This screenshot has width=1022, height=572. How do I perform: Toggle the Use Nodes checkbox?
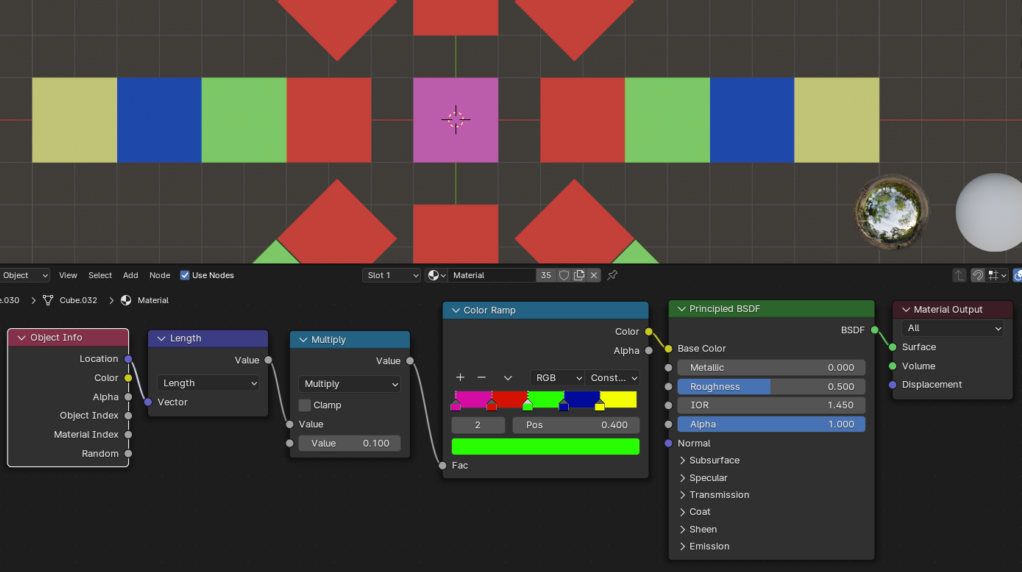pyautogui.click(x=185, y=275)
